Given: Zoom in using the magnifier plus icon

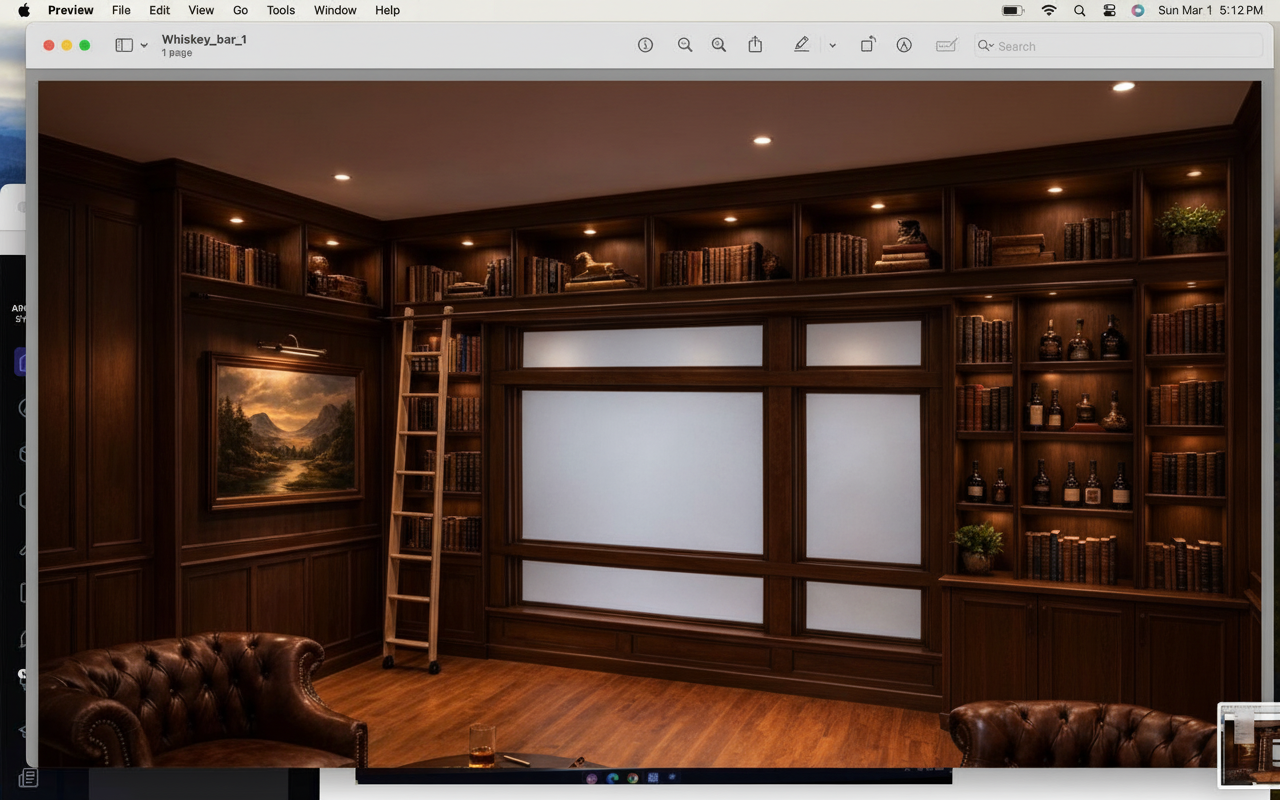Looking at the screenshot, I should [719, 45].
